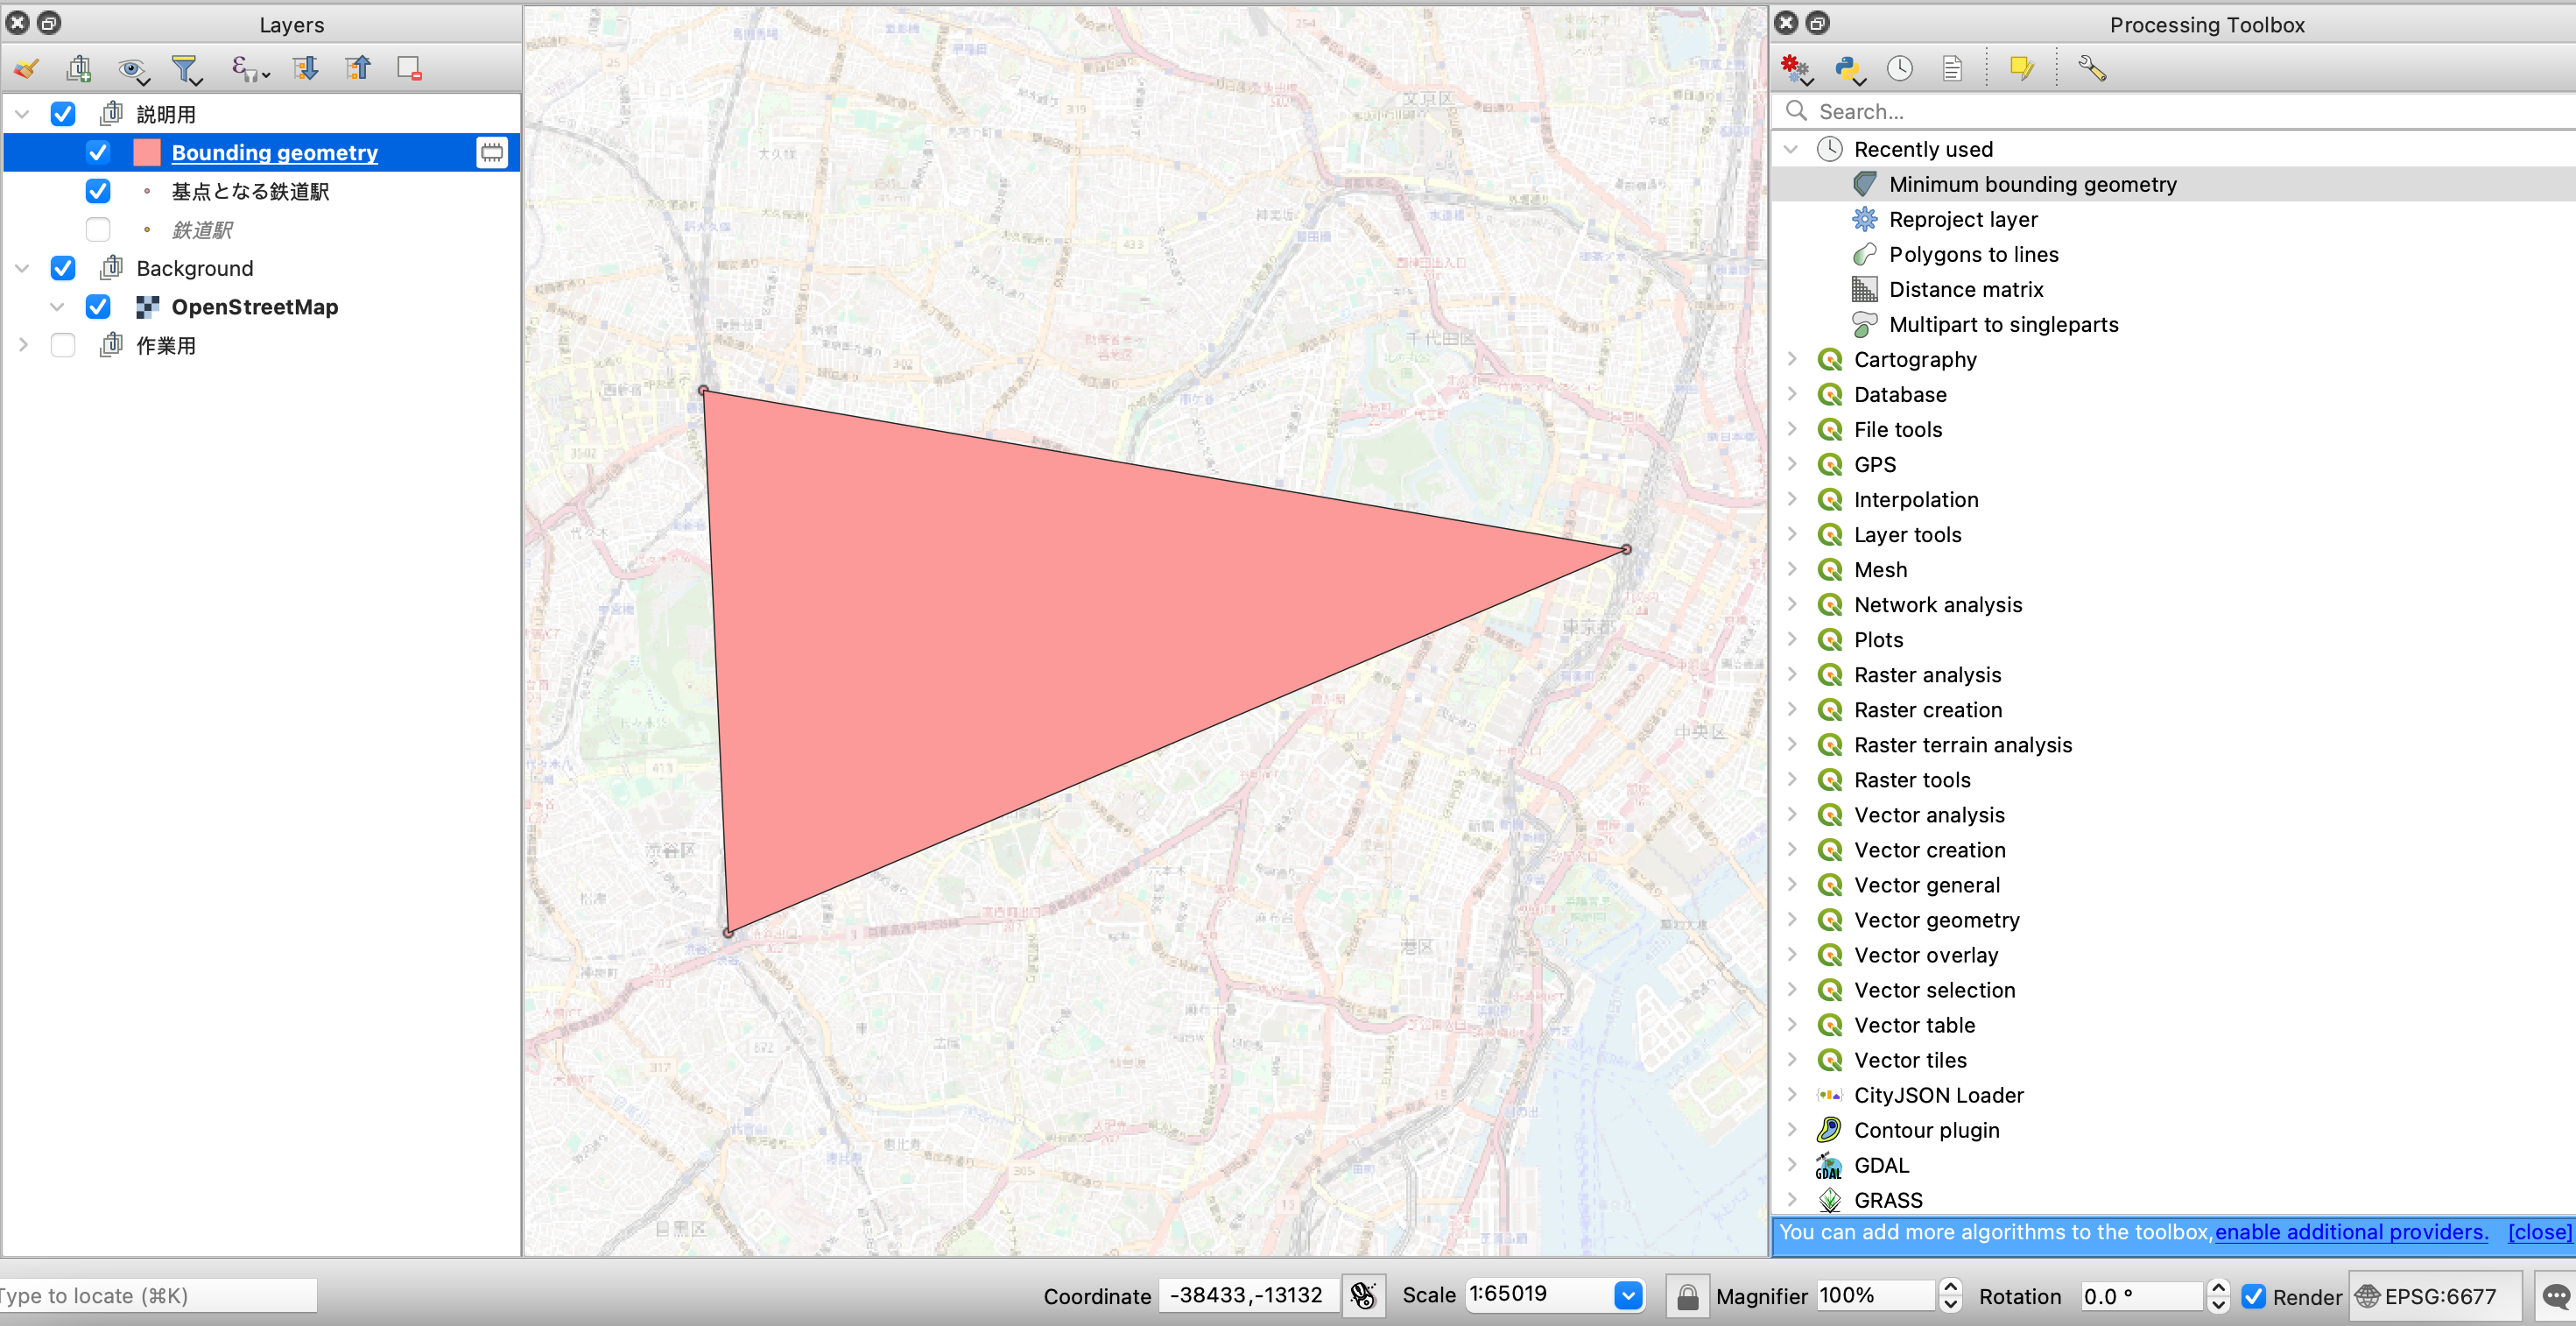Toggle editing features in-place for Processing
Viewport: 2576px width, 1326px height.
pyautogui.click(x=2023, y=67)
